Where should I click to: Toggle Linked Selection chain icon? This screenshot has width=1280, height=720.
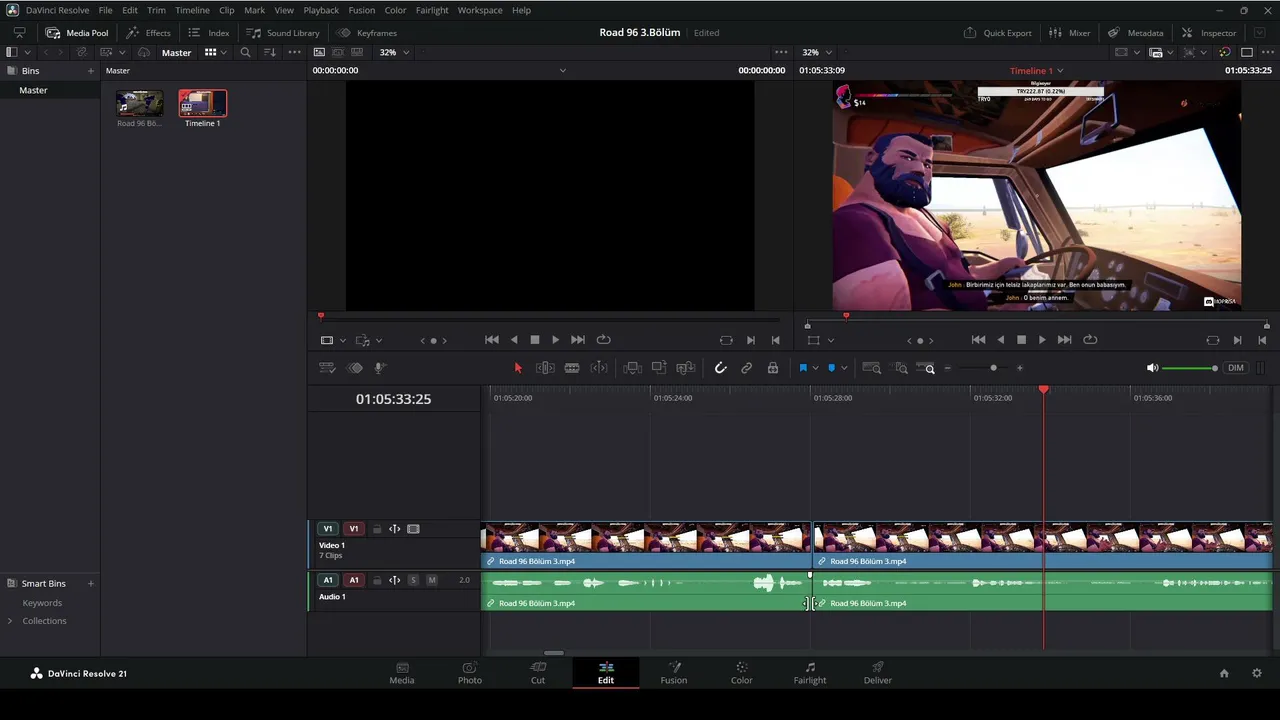(x=746, y=368)
